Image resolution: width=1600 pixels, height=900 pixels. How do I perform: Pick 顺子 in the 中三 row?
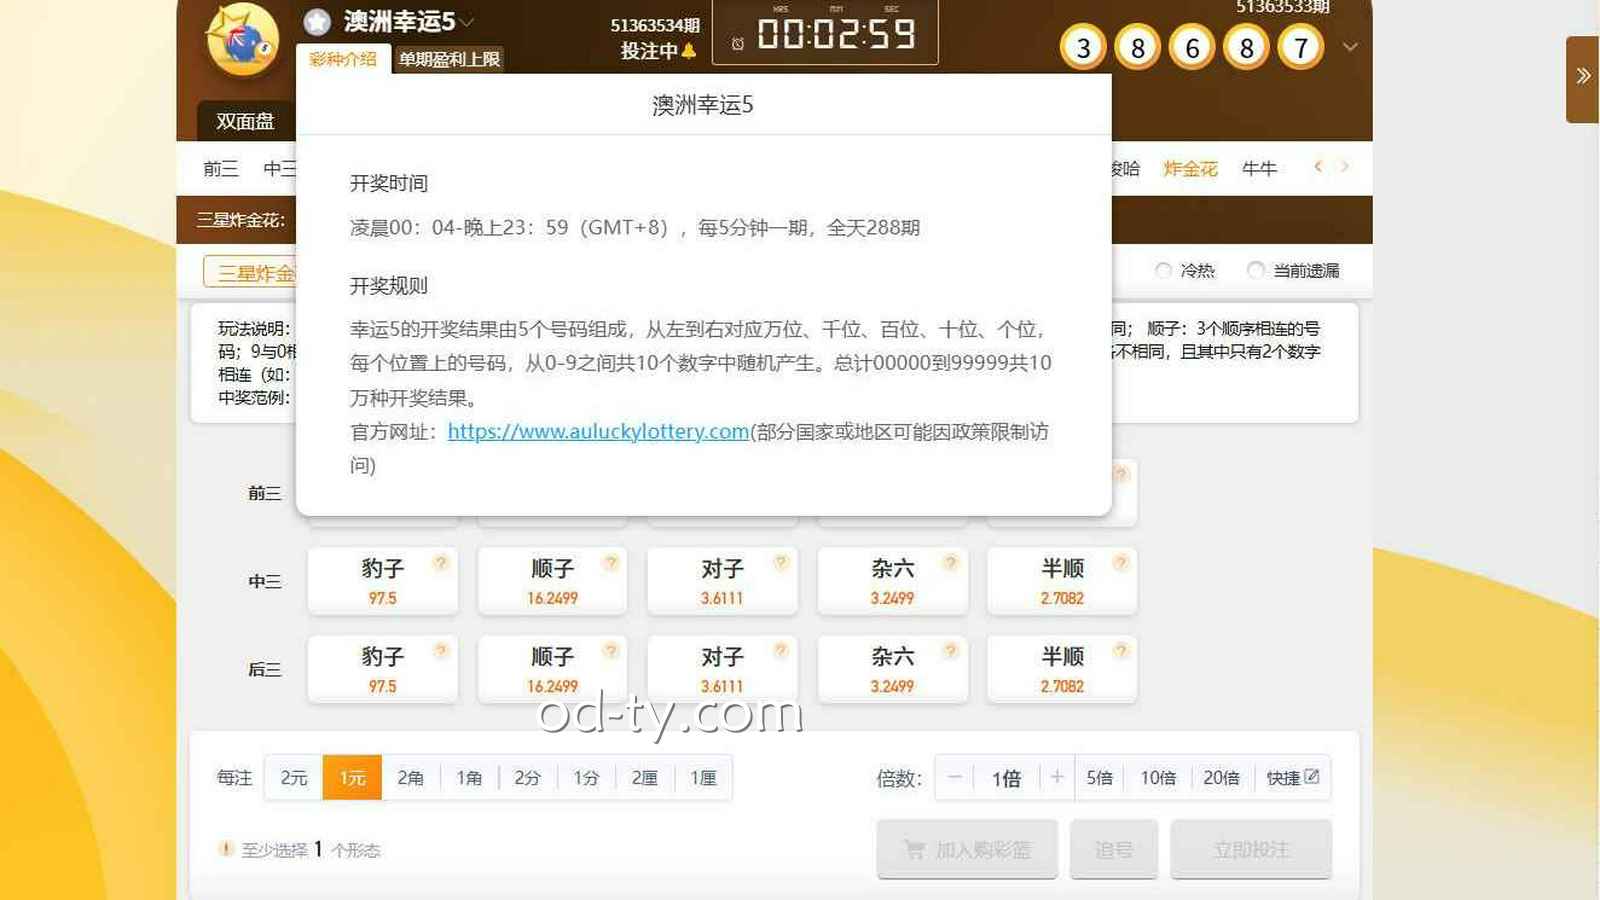pyautogui.click(x=553, y=581)
